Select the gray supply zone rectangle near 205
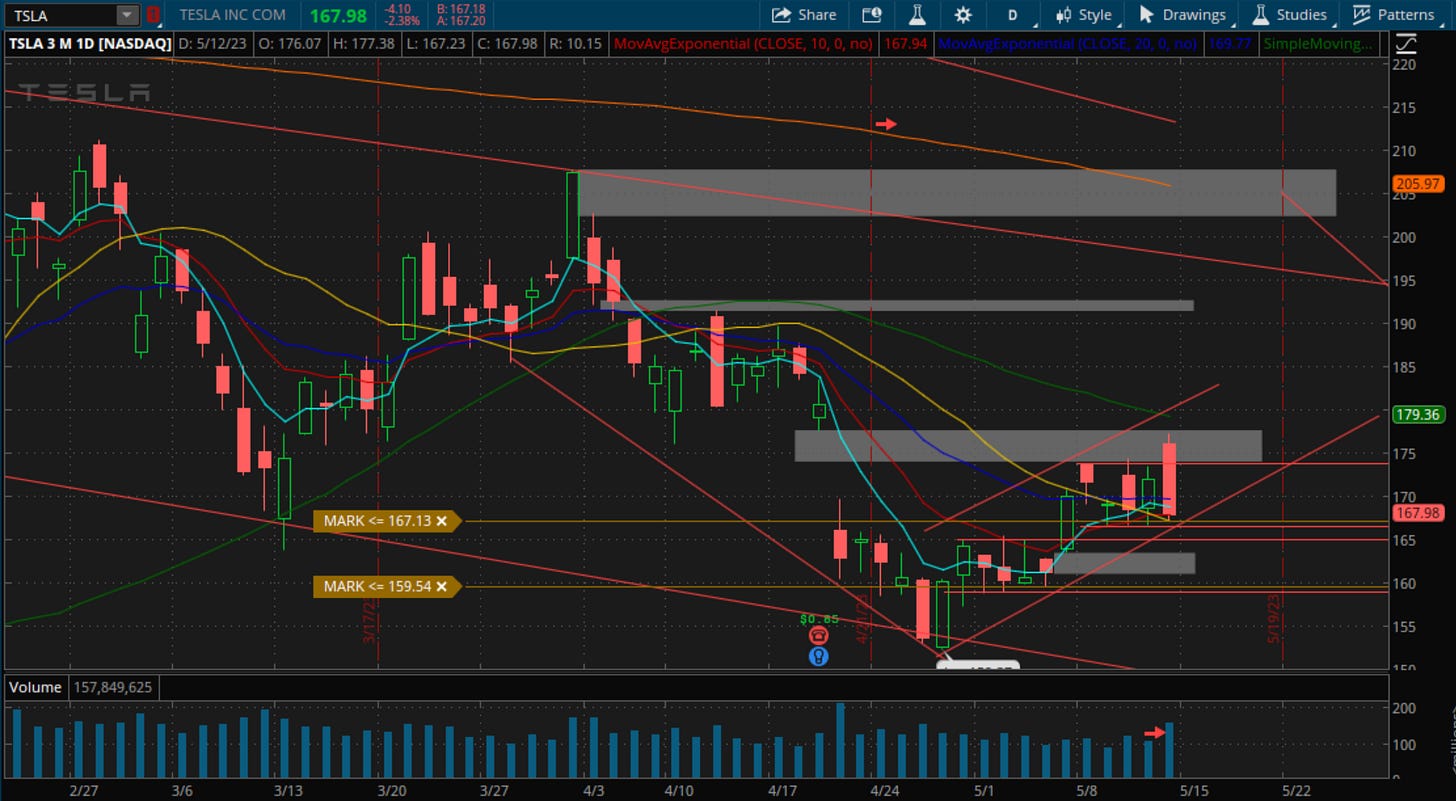Image resolution: width=1456 pixels, height=801 pixels. [x=957, y=192]
